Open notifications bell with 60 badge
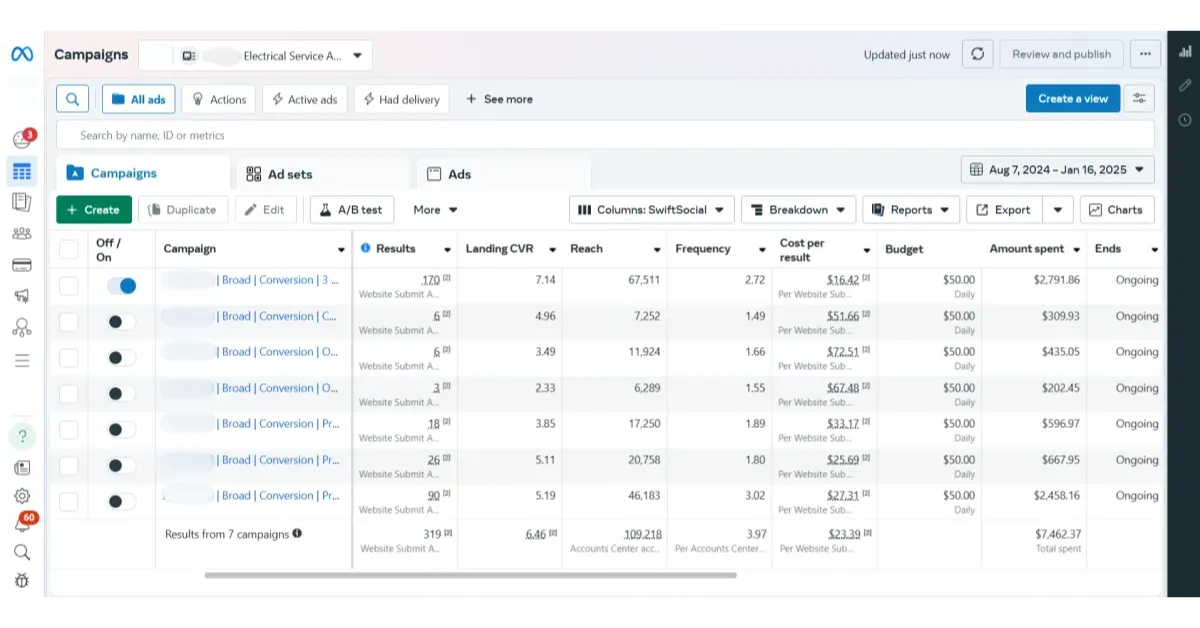 [23, 523]
